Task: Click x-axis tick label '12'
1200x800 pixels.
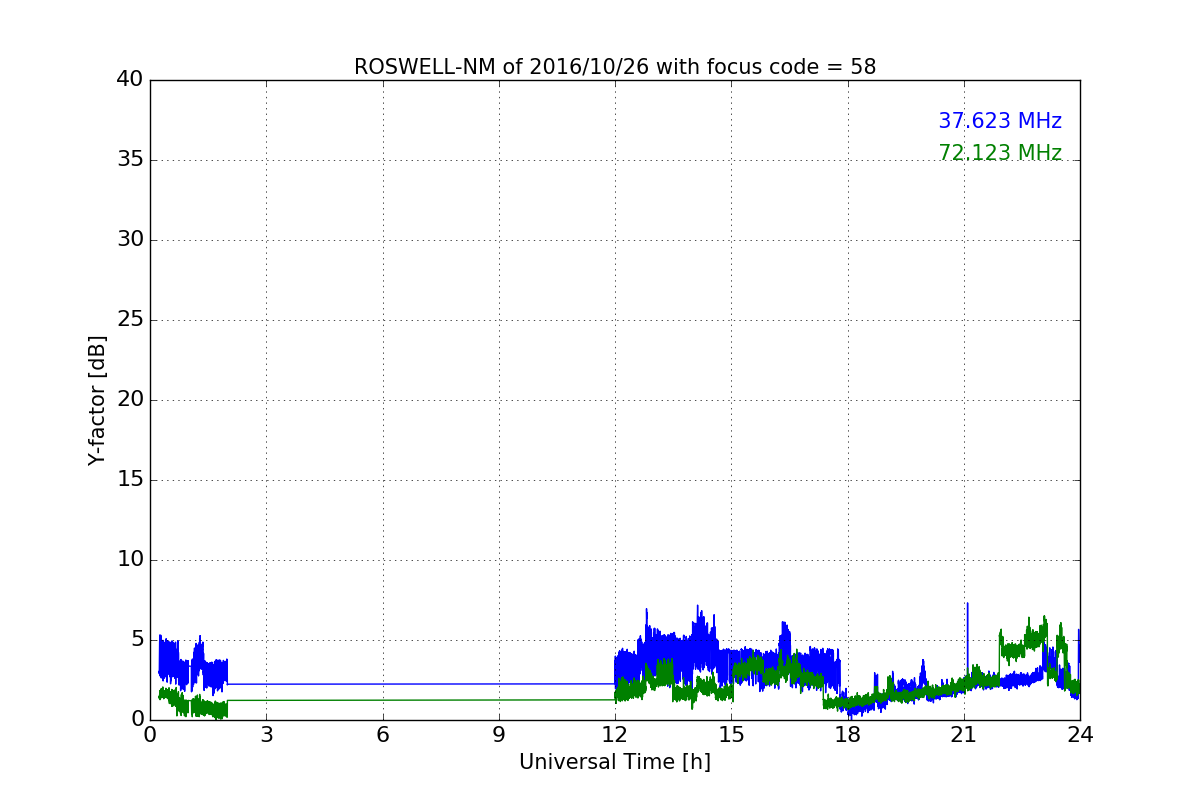Action: pyautogui.click(x=615, y=735)
